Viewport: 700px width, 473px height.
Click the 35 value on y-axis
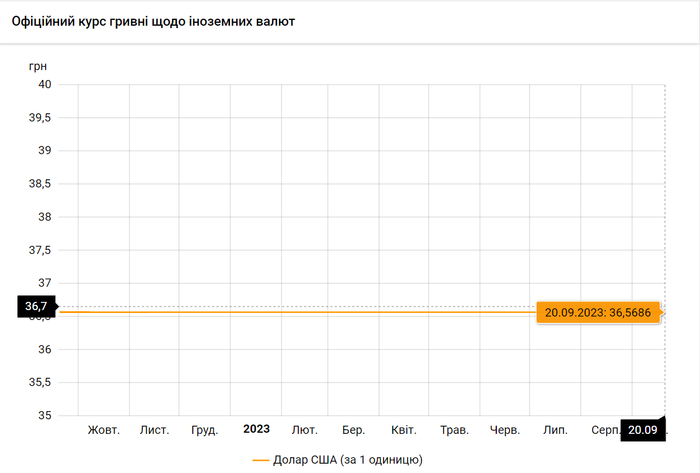click(x=45, y=415)
